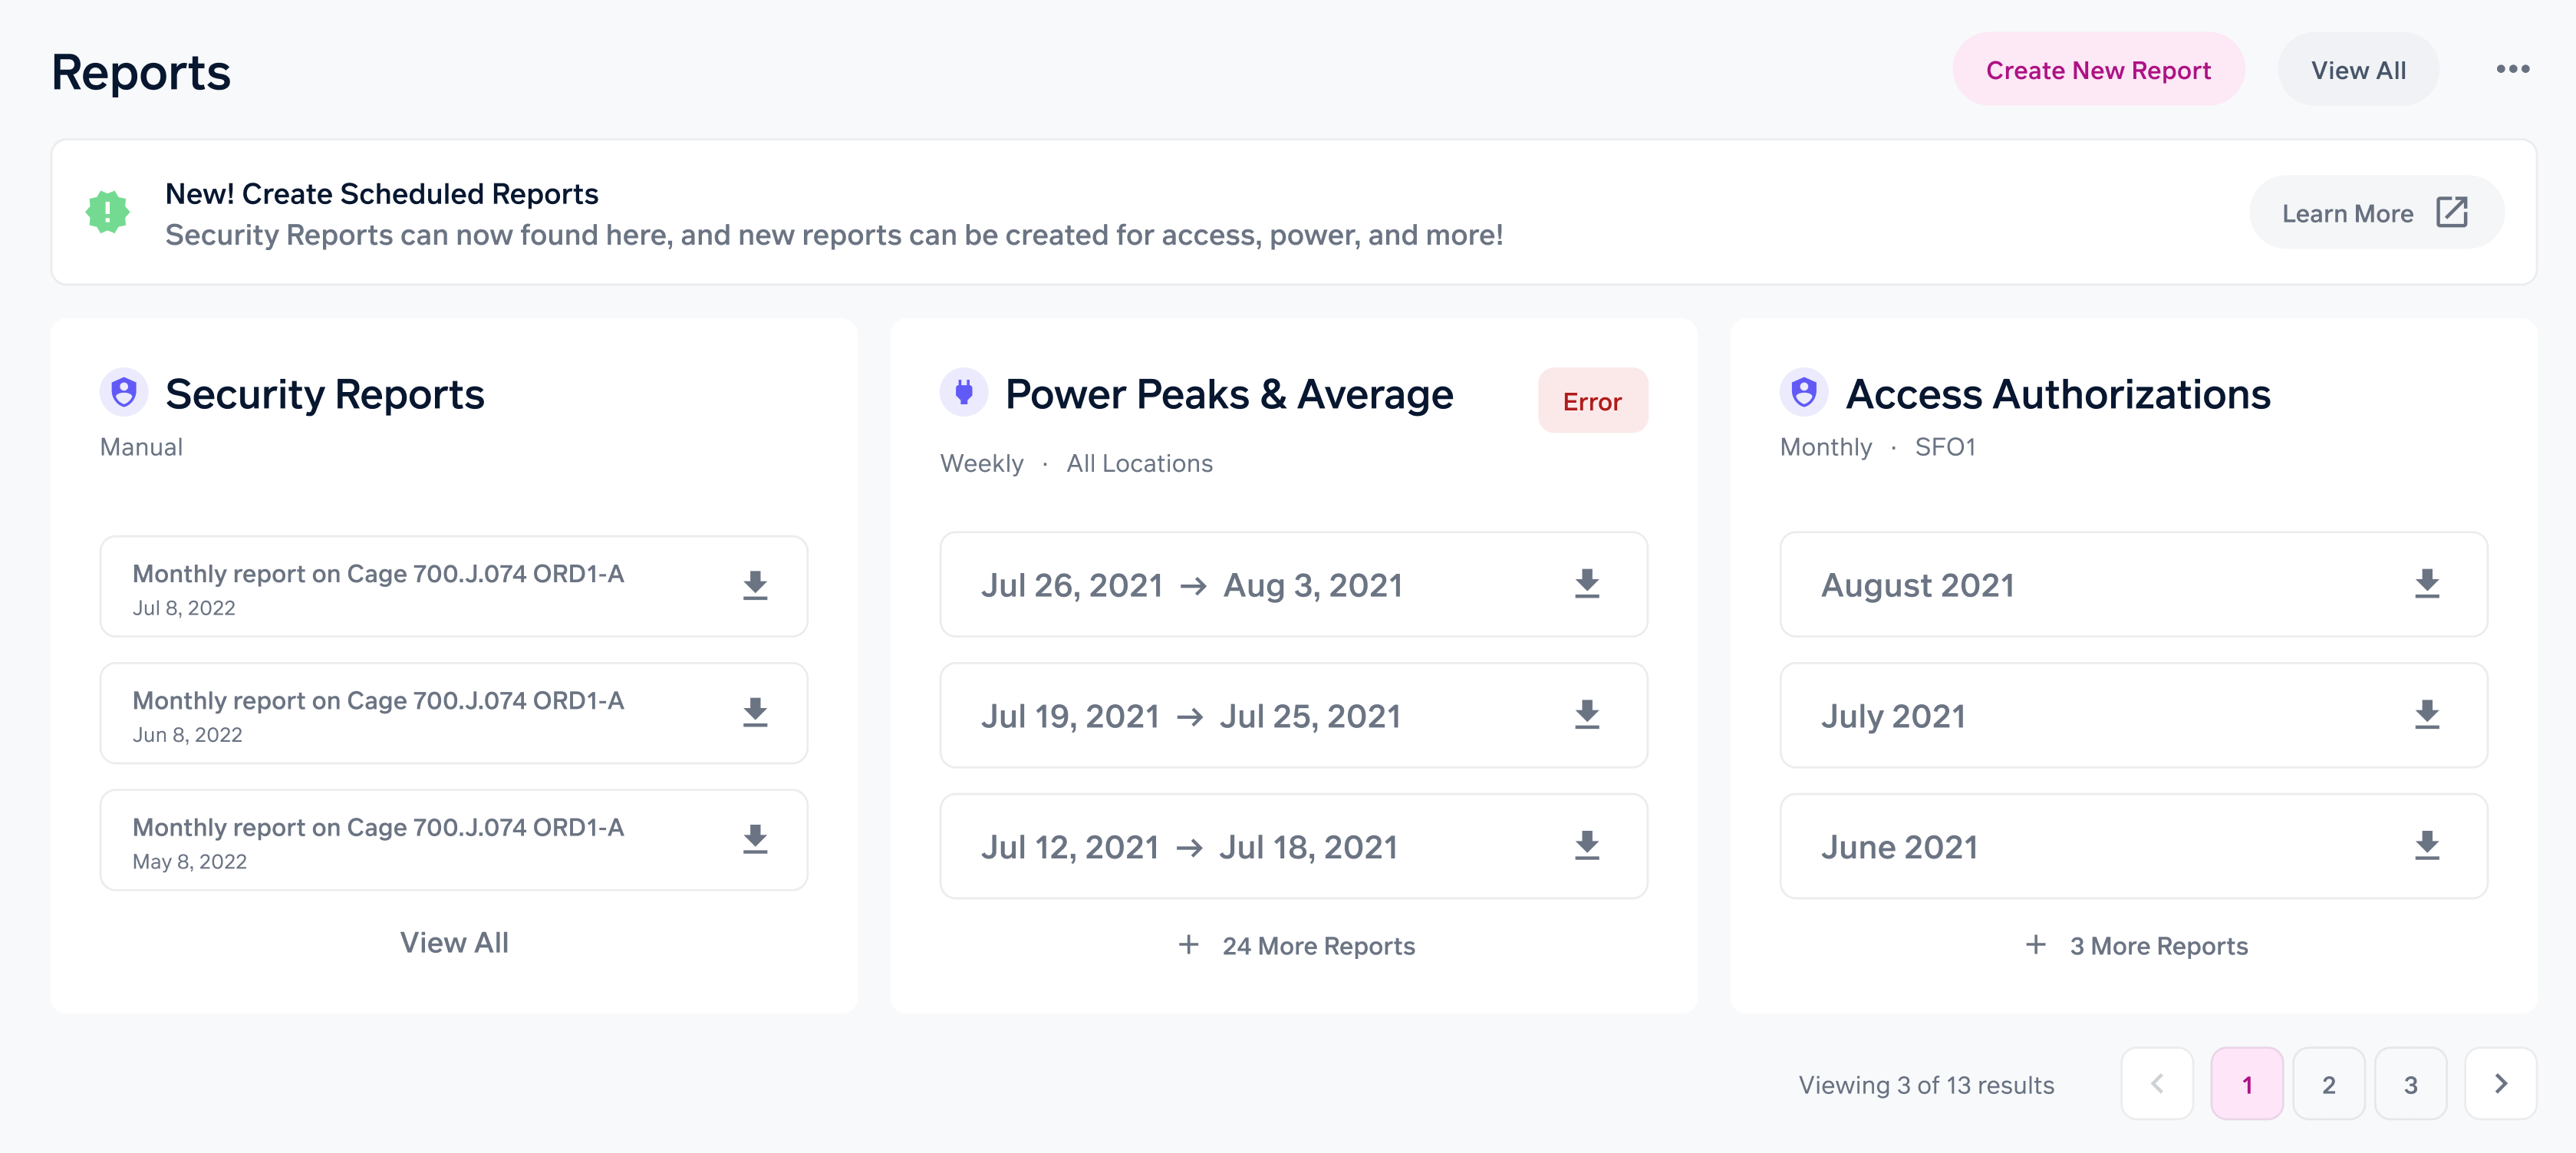Image resolution: width=2576 pixels, height=1153 pixels.
Task: Click the Error badge on Power Peaks
Action: 1592,401
